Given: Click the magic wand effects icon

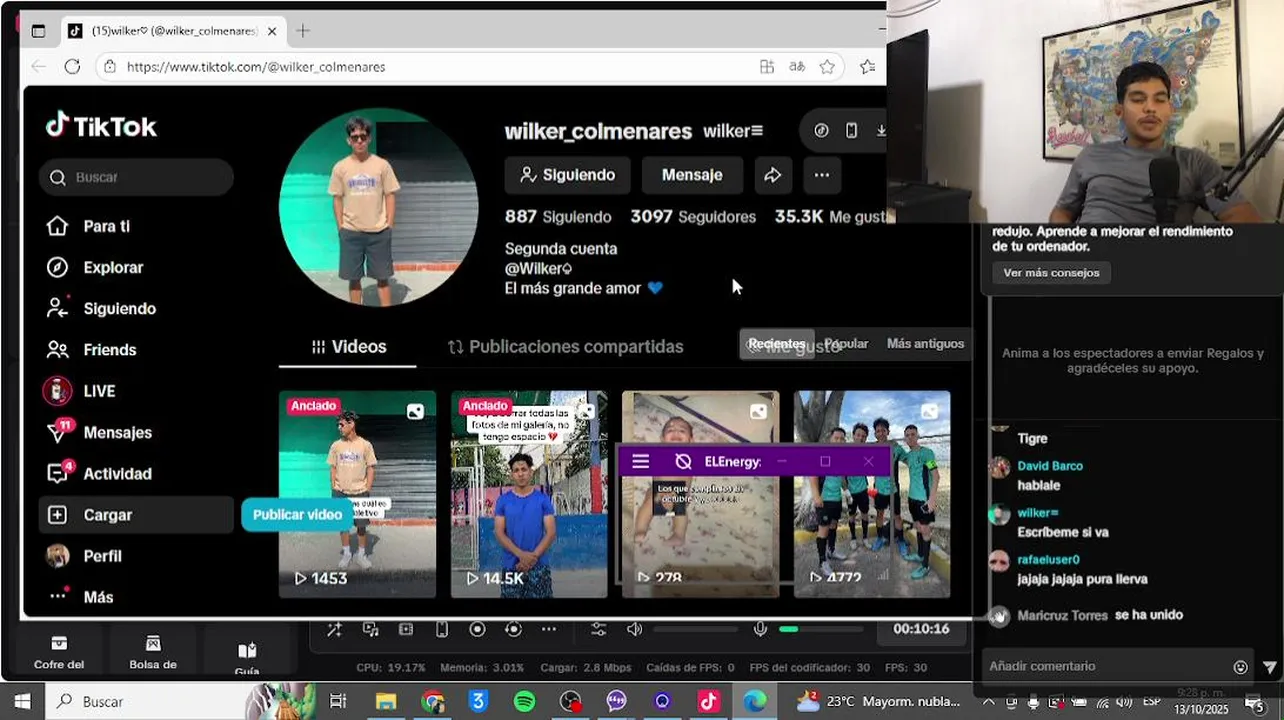Looking at the screenshot, I should (x=334, y=629).
